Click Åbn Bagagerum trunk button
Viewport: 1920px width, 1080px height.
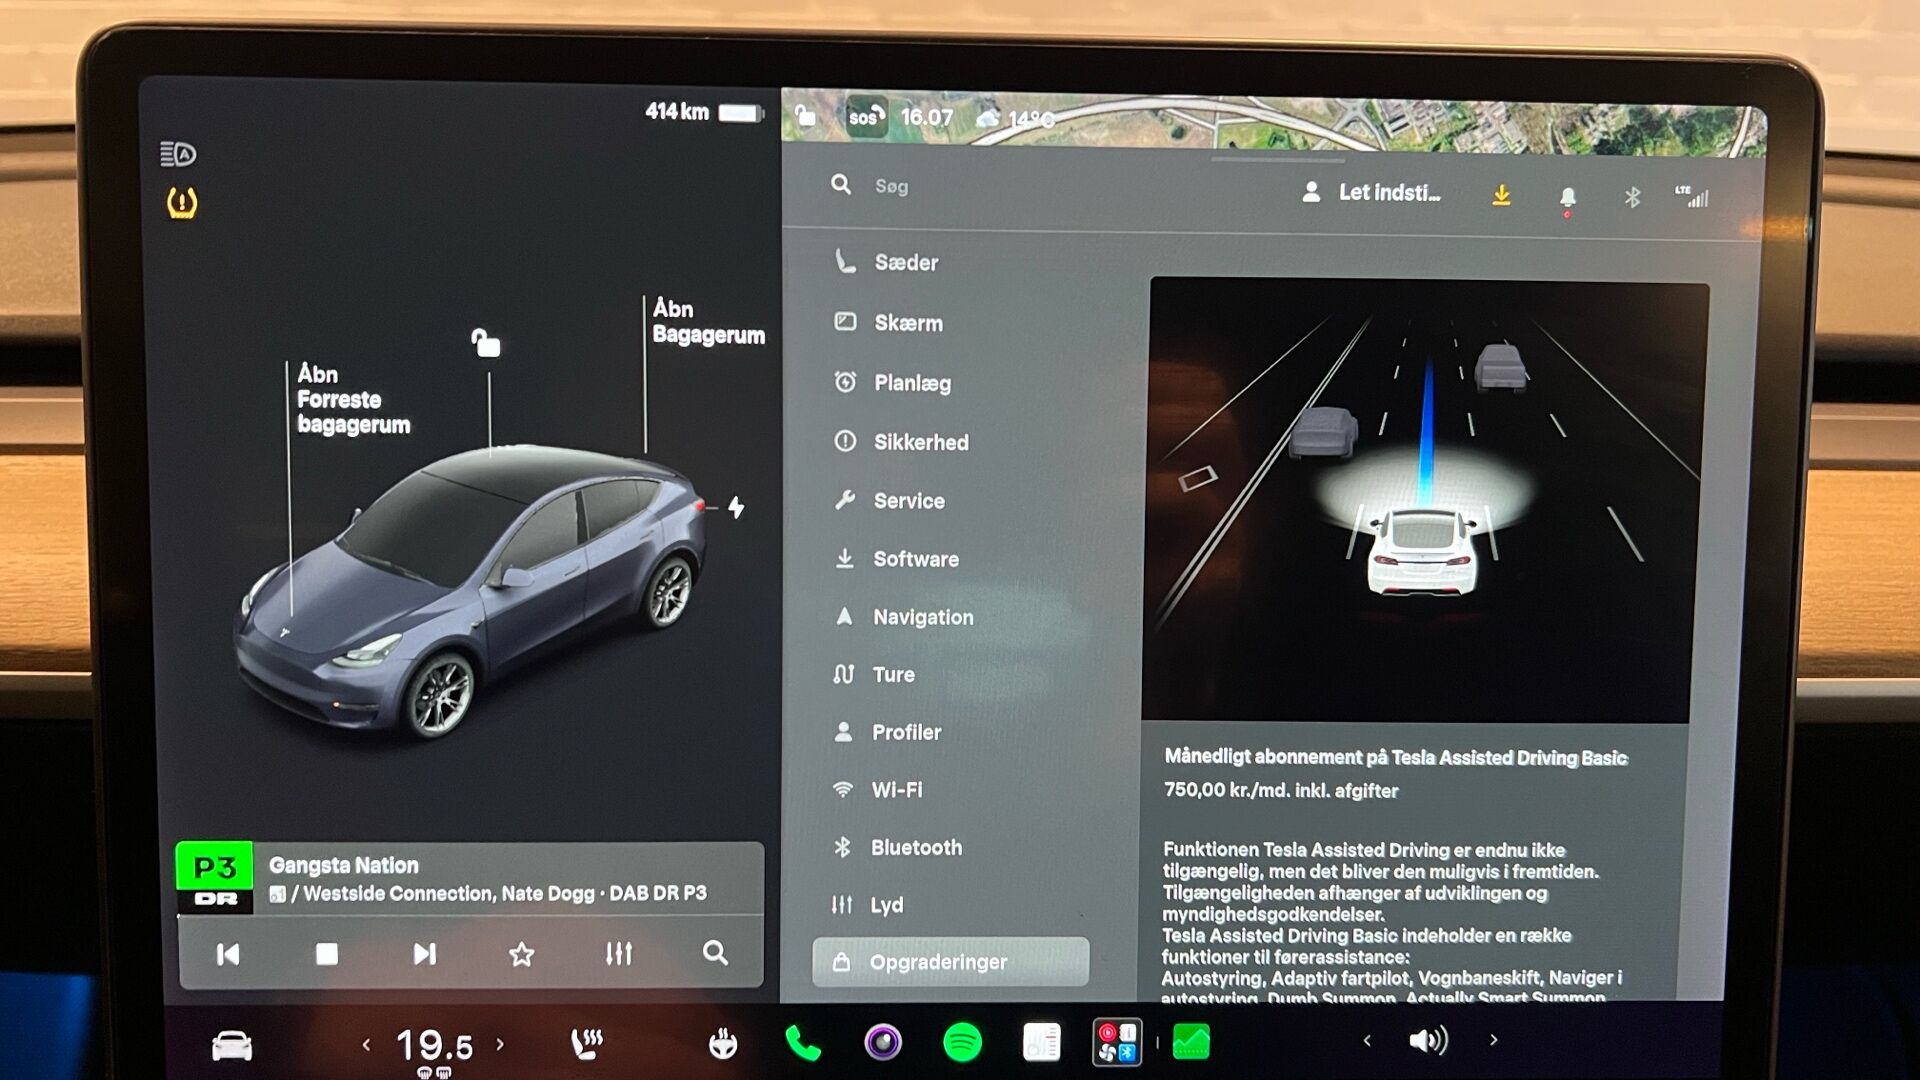click(708, 322)
